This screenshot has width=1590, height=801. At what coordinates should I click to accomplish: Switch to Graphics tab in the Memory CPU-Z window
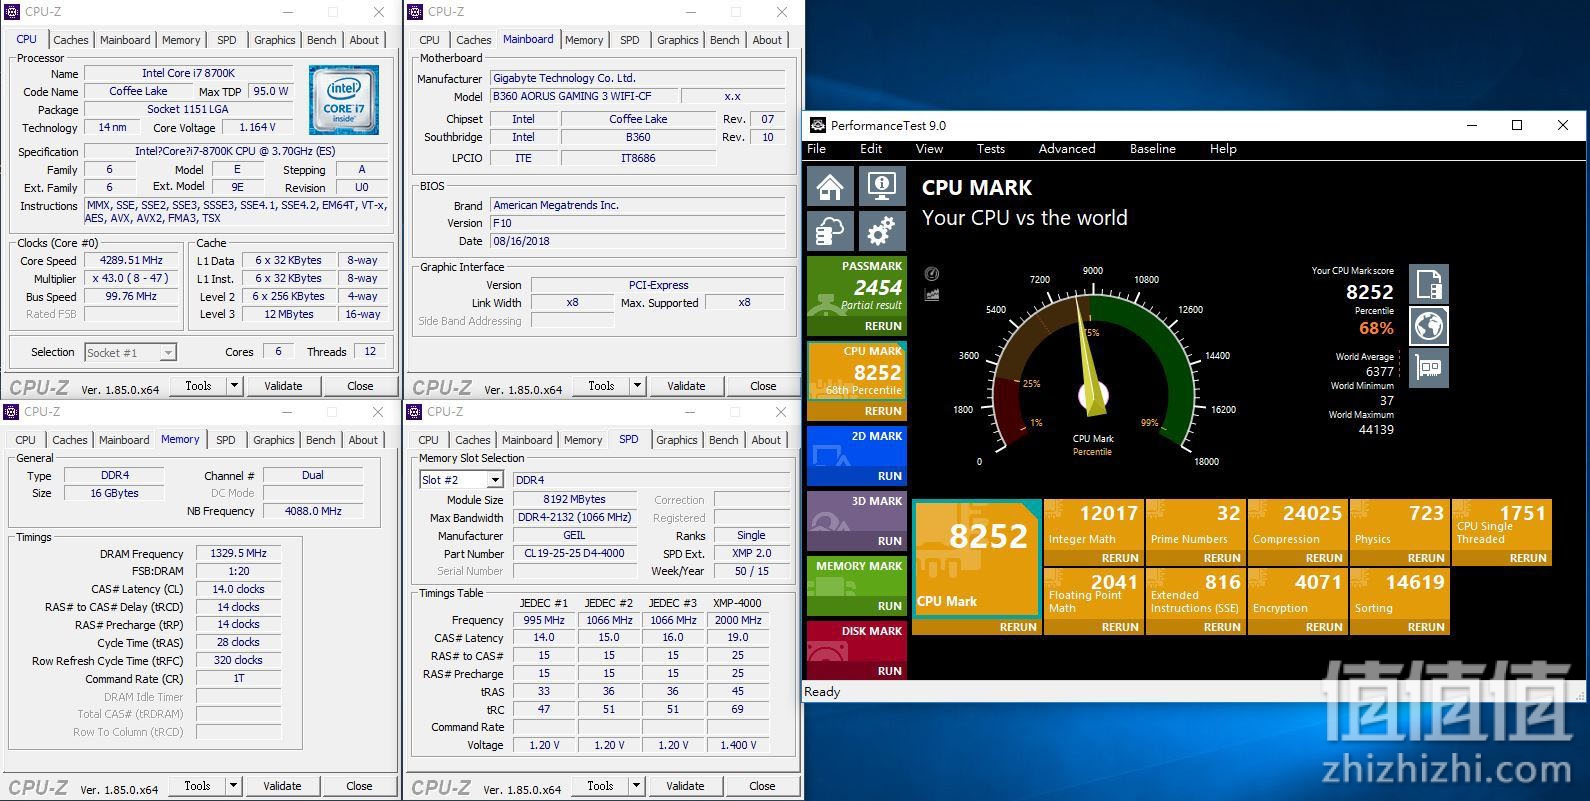click(x=274, y=440)
